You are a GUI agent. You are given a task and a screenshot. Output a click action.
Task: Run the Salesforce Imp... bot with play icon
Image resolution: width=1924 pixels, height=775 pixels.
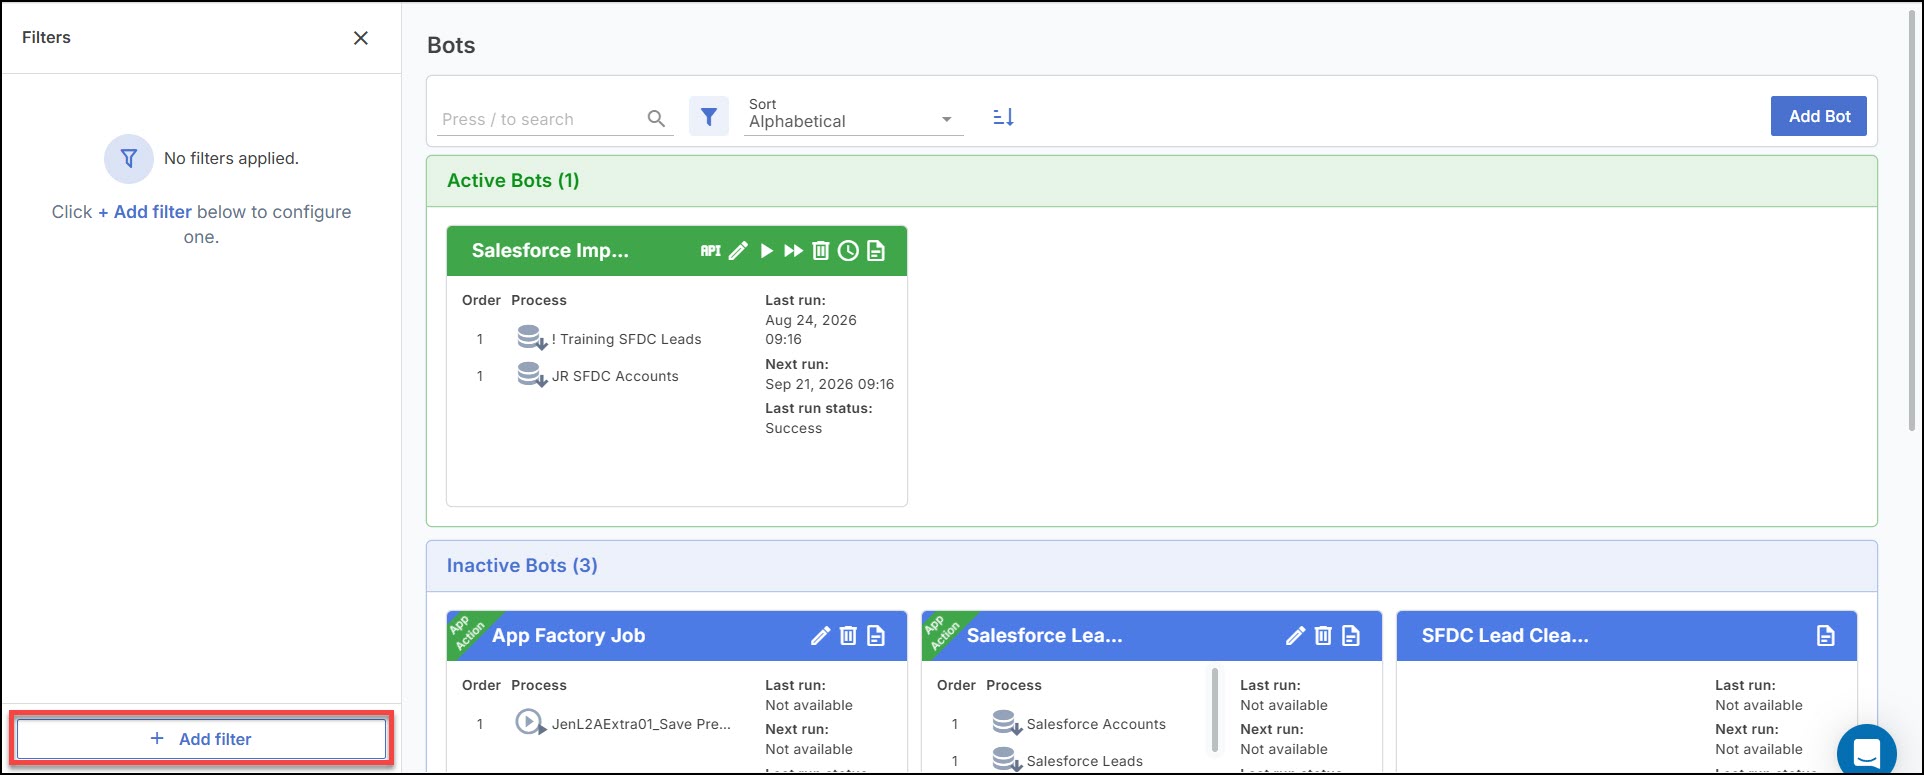click(766, 251)
